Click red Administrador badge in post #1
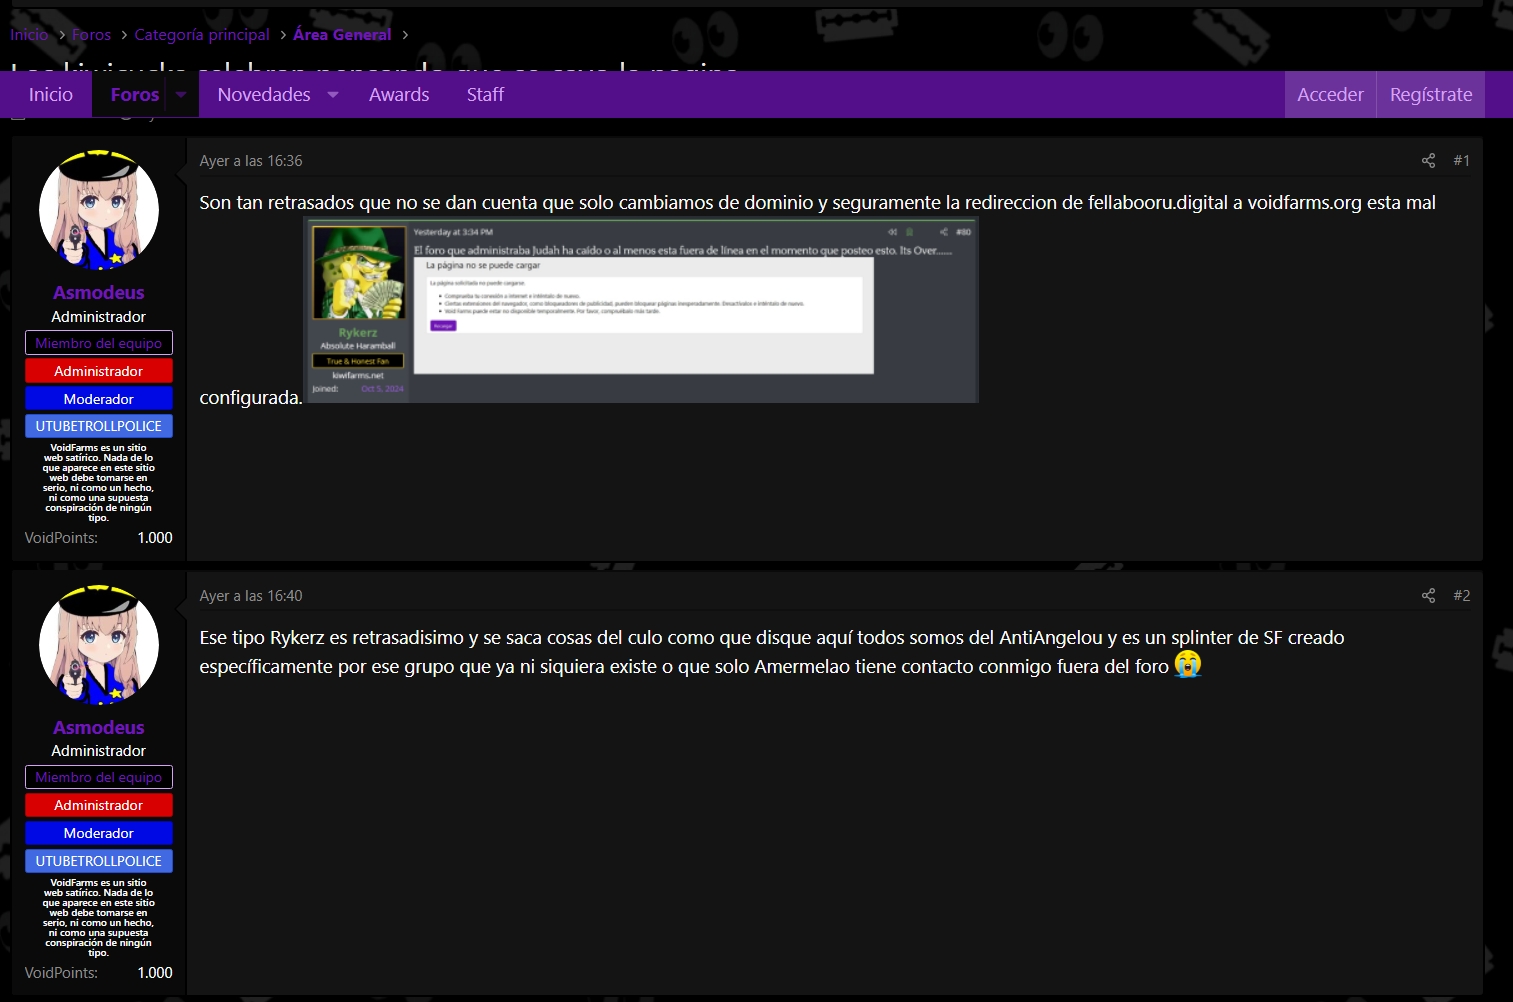The width and height of the screenshot is (1513, 1002). [x=99, y=371]
